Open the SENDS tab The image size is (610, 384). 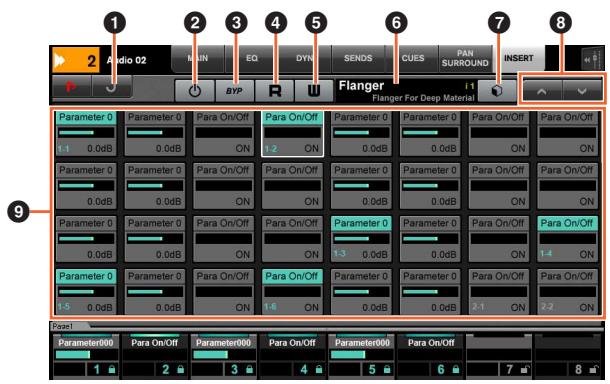click(x=358, y=58)
